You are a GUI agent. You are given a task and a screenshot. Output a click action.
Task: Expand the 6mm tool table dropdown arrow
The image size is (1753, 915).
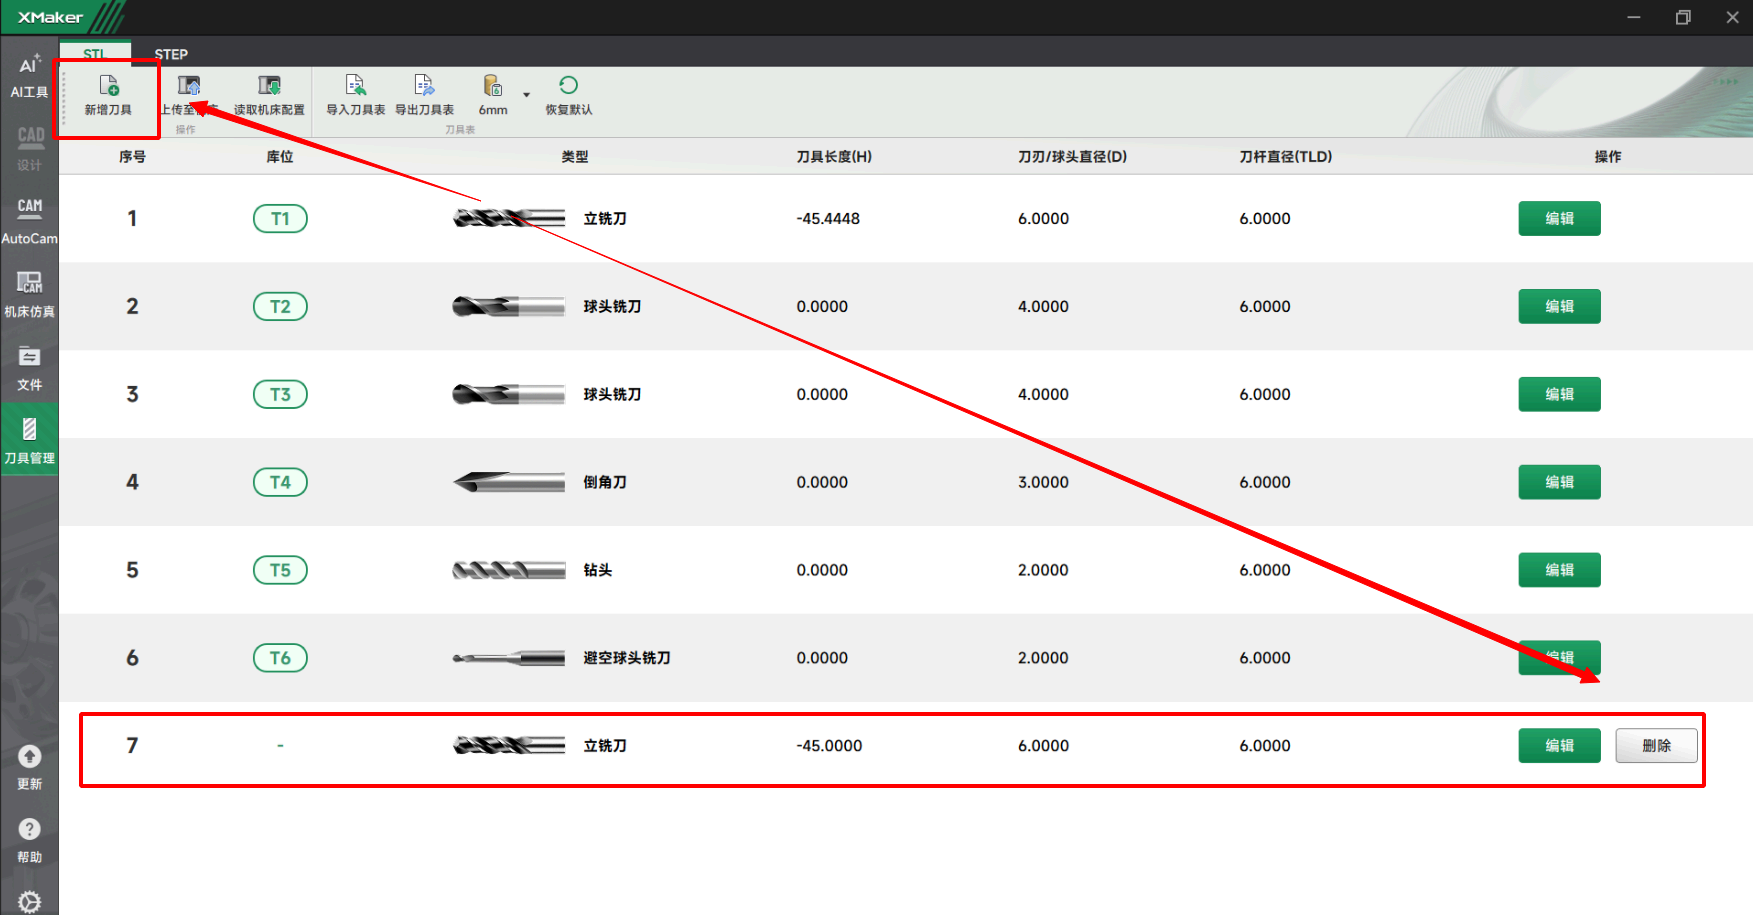coord(526,96)
